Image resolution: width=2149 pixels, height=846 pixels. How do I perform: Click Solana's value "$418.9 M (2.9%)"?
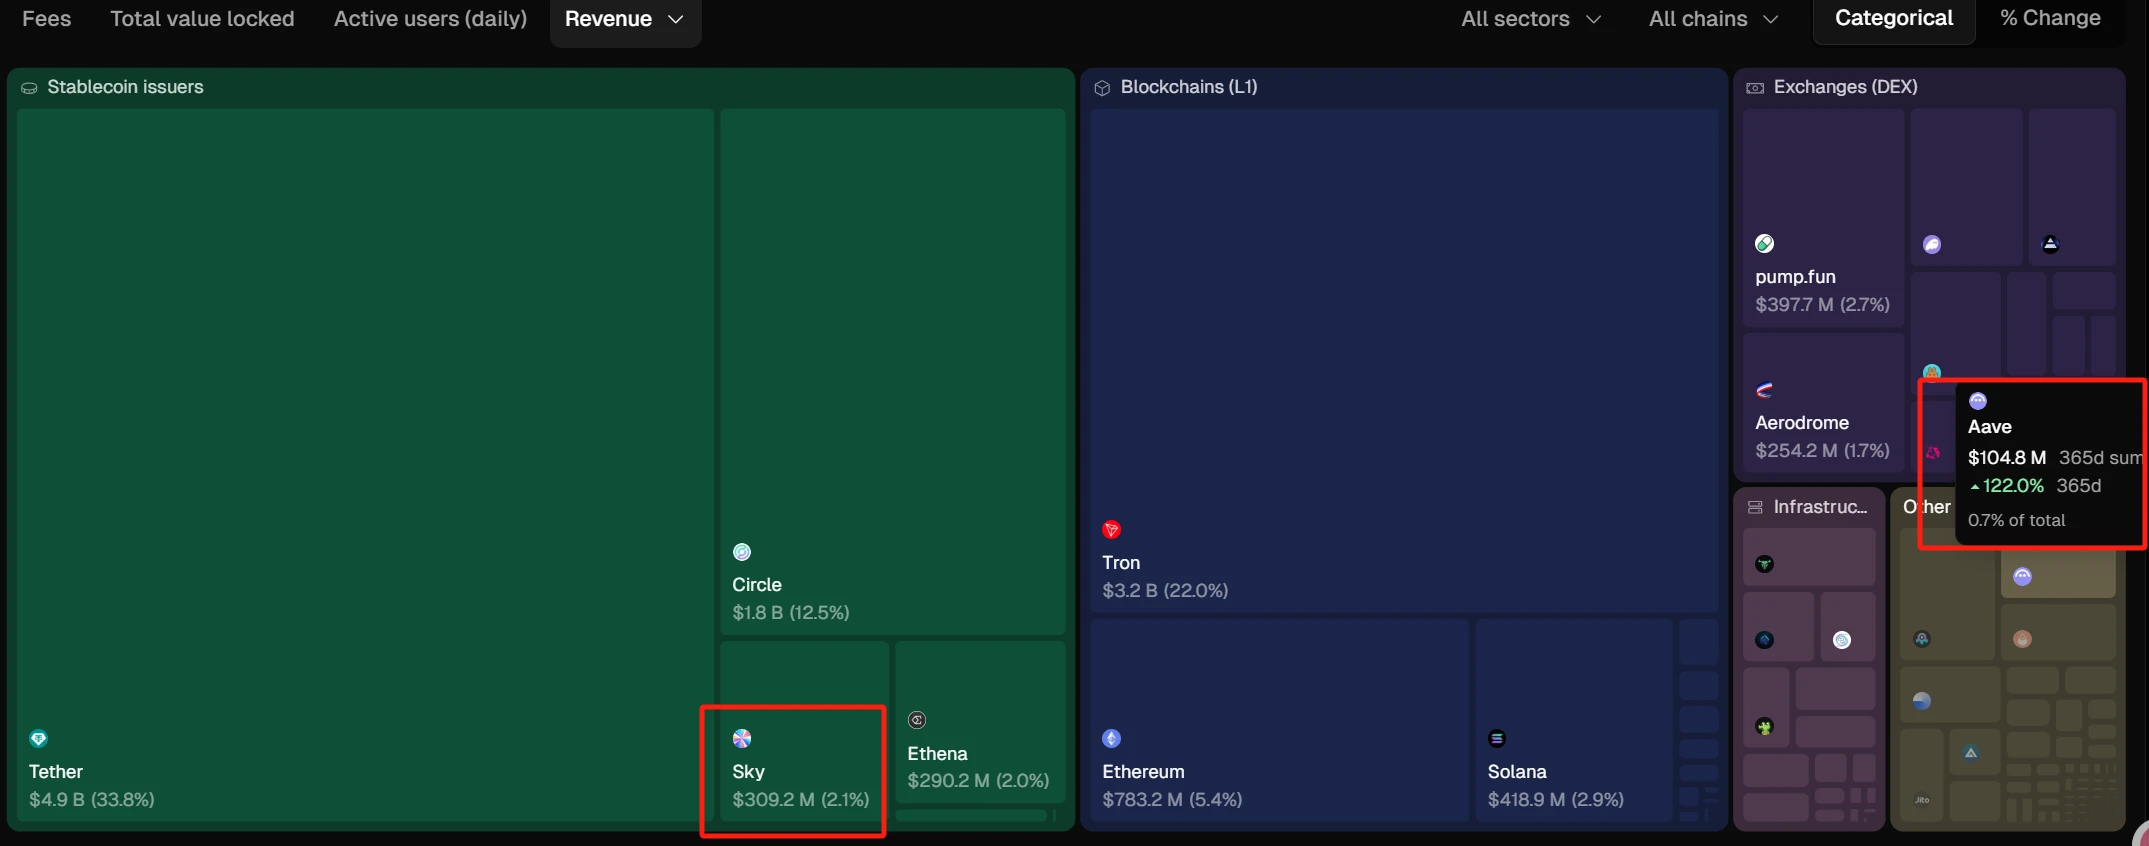tap(1556, 800)
